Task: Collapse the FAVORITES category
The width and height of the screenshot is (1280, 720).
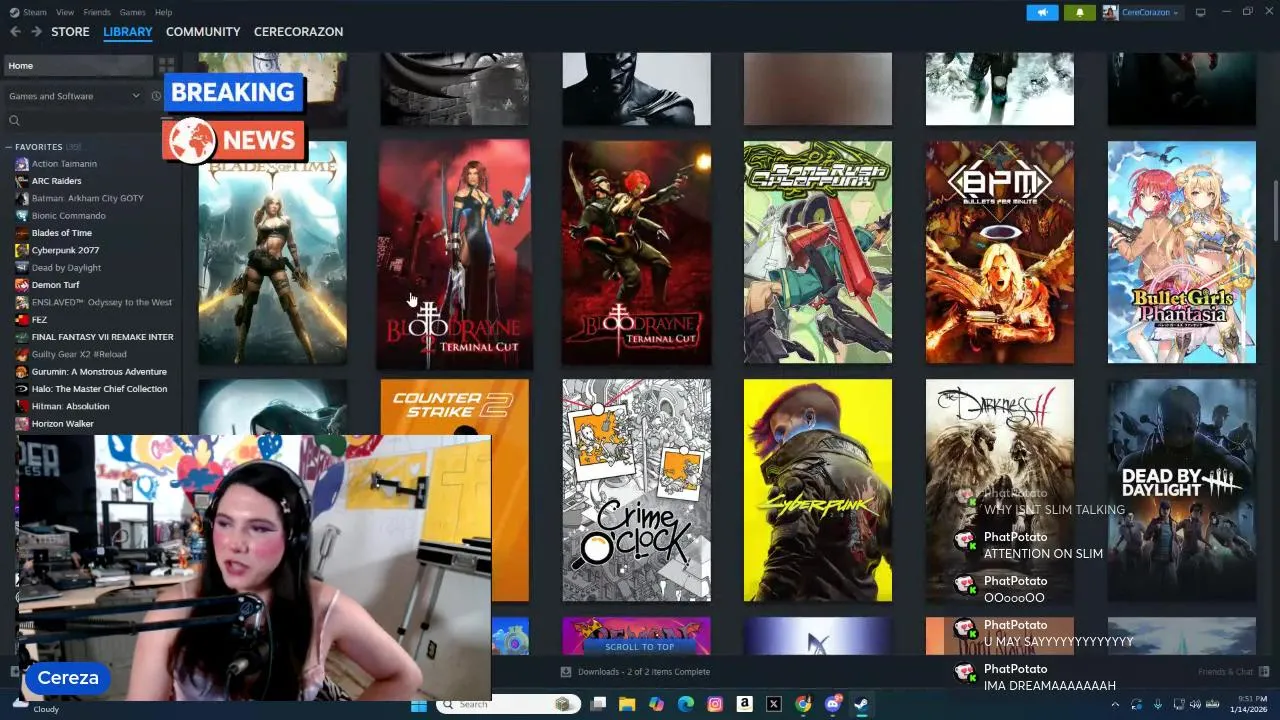Action: [x=9, y=147]
